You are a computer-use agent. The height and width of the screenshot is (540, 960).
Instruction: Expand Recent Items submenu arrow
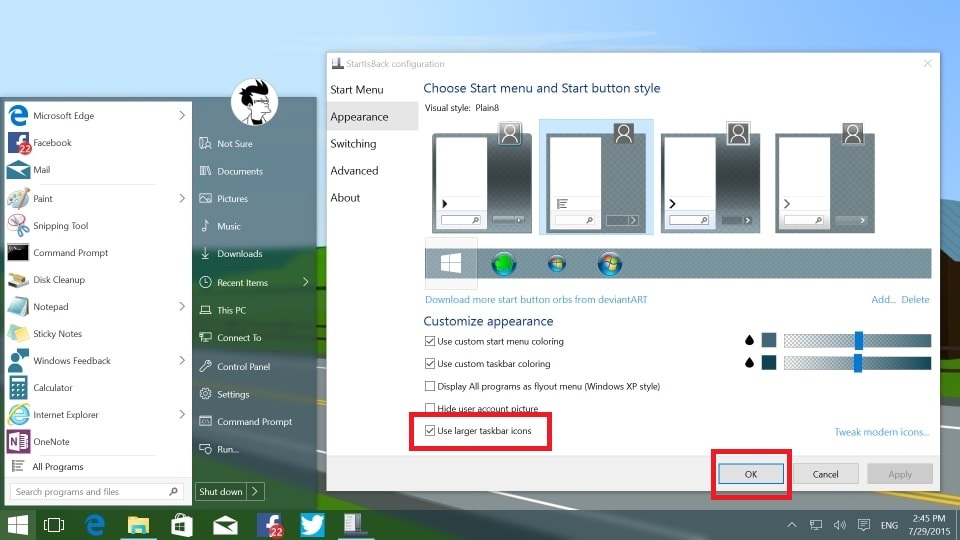coord(306,282)
